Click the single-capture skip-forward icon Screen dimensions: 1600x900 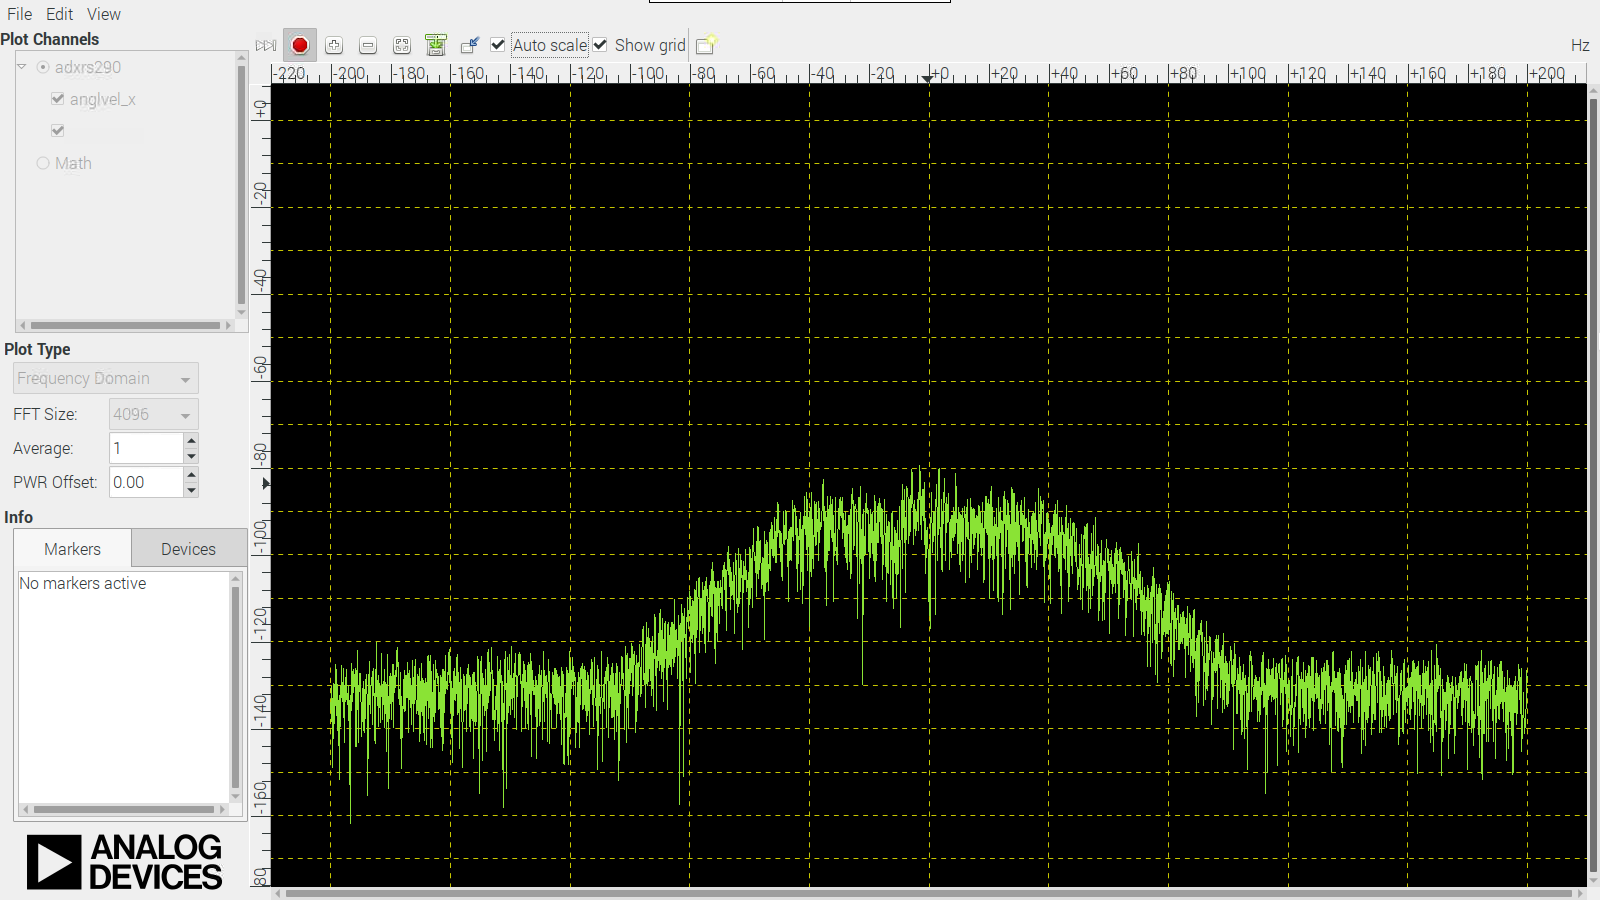266,45
